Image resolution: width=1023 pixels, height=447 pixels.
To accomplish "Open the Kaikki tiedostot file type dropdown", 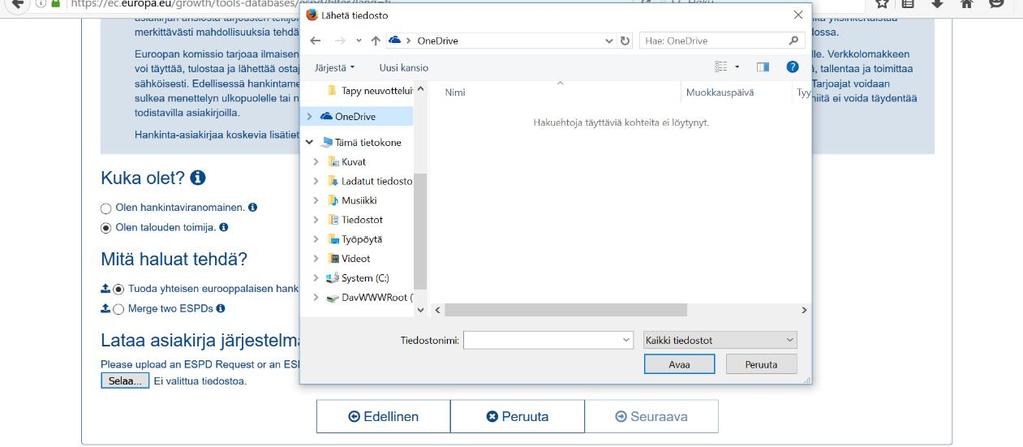I will 720,340.
